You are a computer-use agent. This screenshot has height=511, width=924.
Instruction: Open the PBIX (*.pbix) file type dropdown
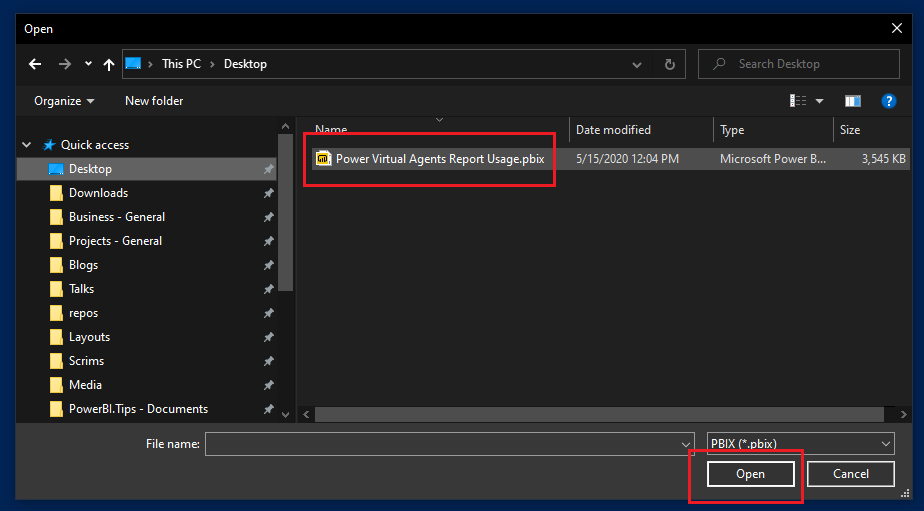[800, 444]
